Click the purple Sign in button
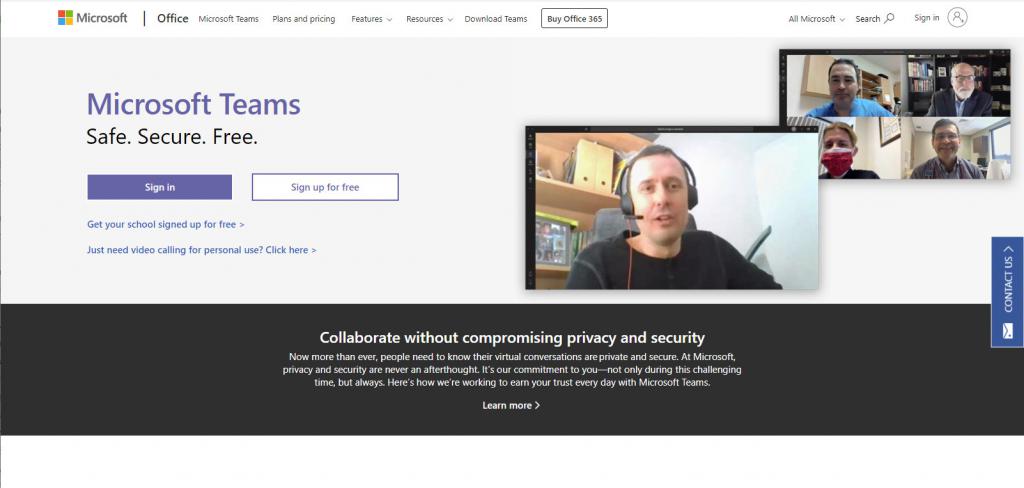The width and height of the screenshot is (1024, 488). pos(159,187)
